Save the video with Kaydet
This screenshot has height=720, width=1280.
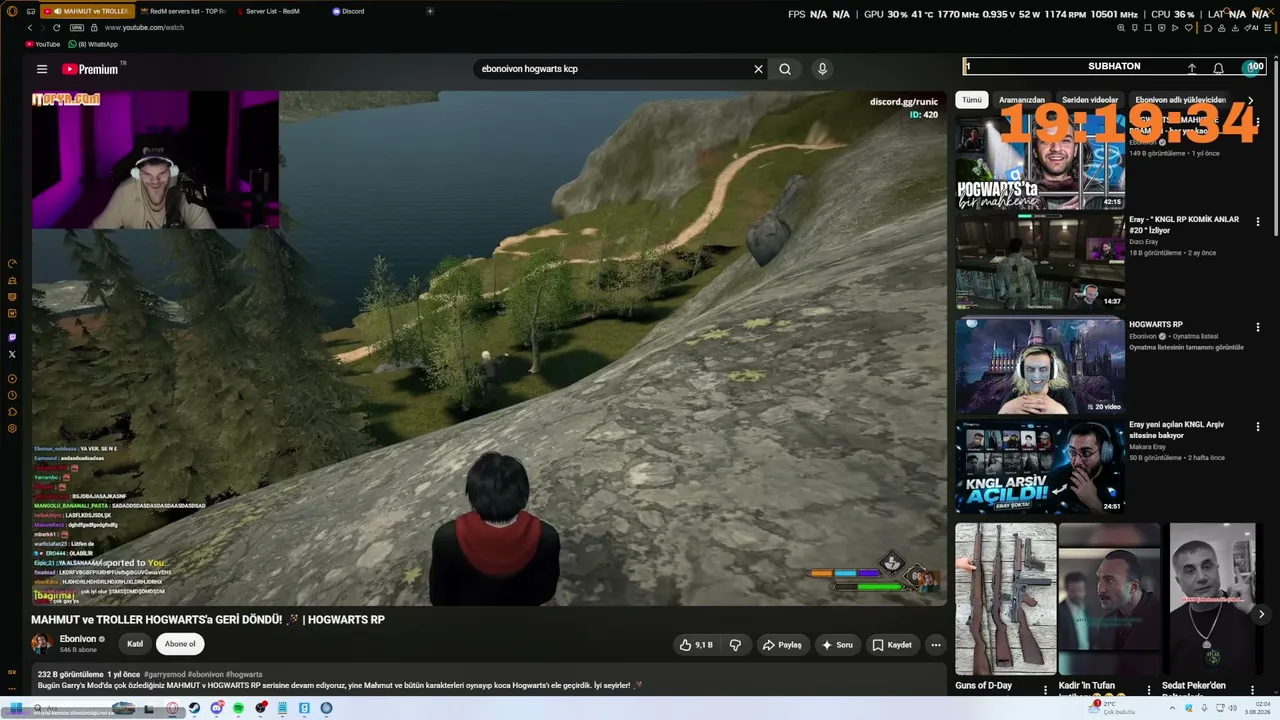[891, 645]
